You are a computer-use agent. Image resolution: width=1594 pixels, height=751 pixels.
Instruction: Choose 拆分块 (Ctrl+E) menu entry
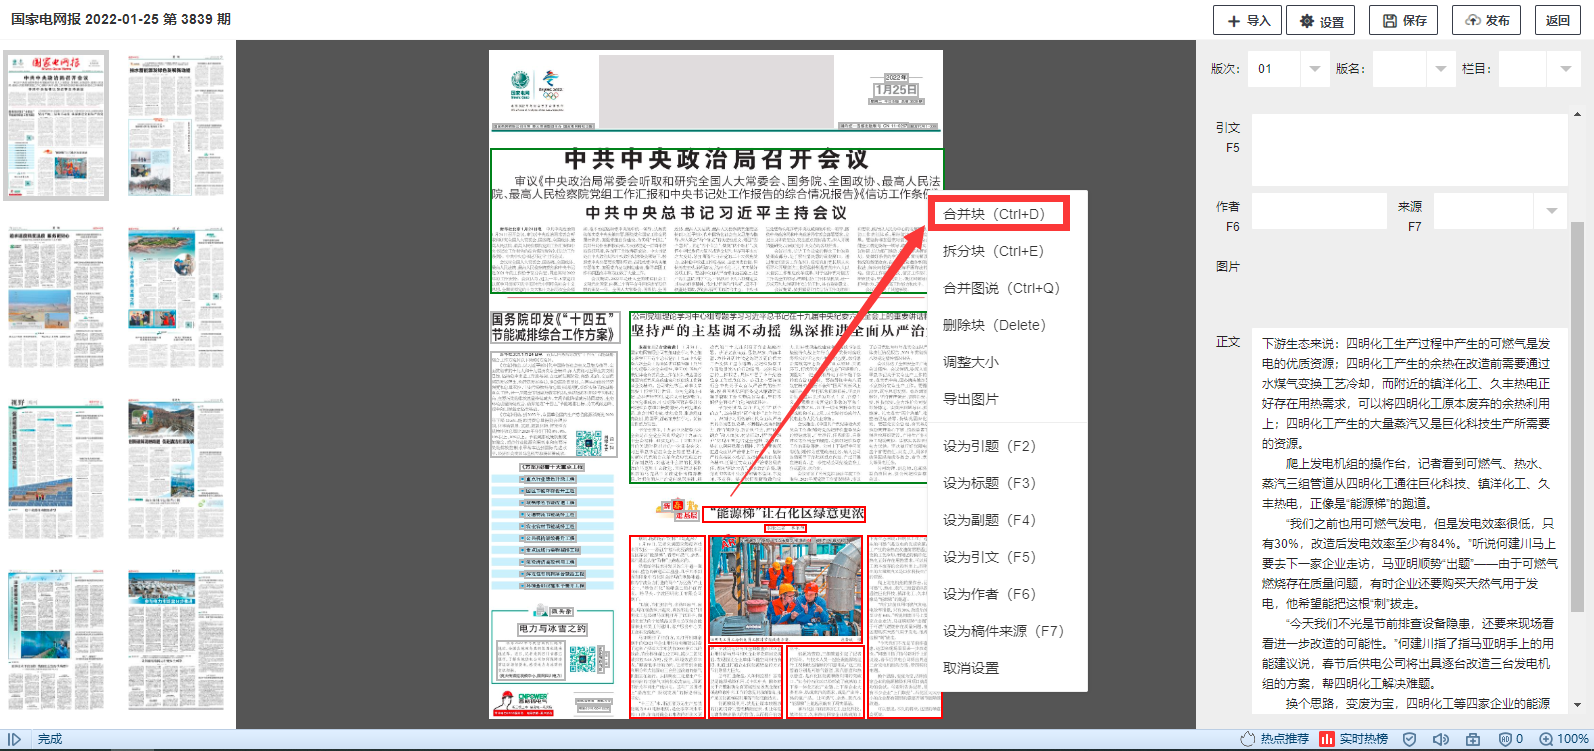(x=1008, y=251)
